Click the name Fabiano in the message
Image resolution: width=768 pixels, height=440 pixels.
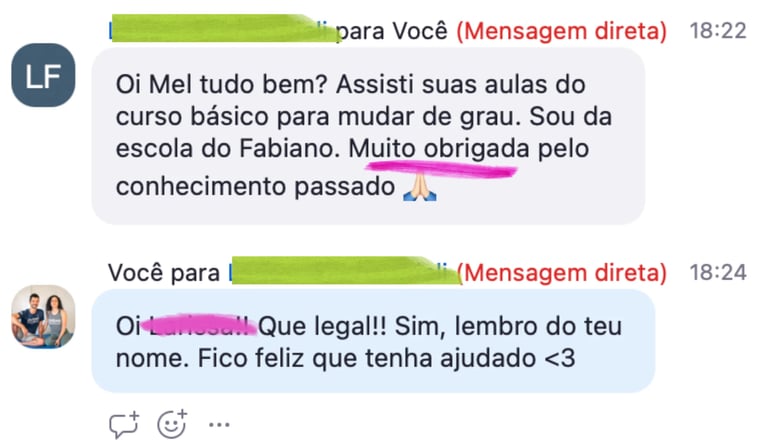[x=289, y=149]
